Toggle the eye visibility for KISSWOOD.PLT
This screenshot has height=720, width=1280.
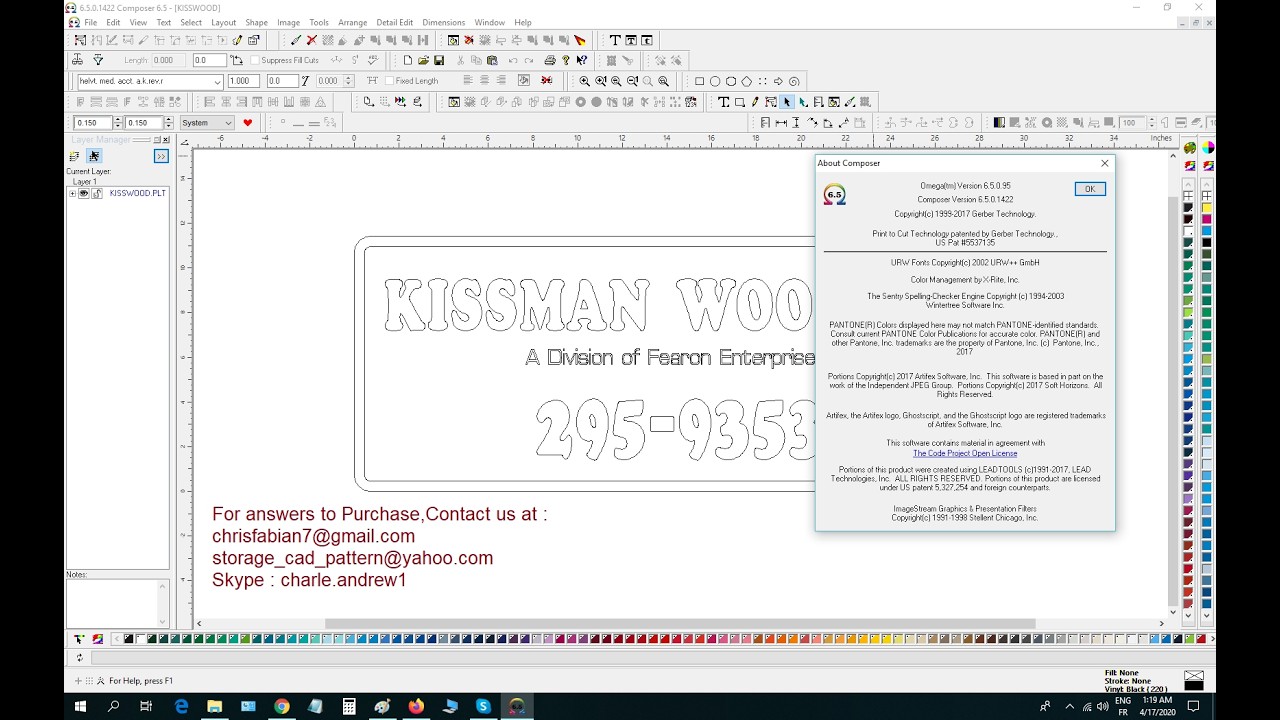(84, 193)
